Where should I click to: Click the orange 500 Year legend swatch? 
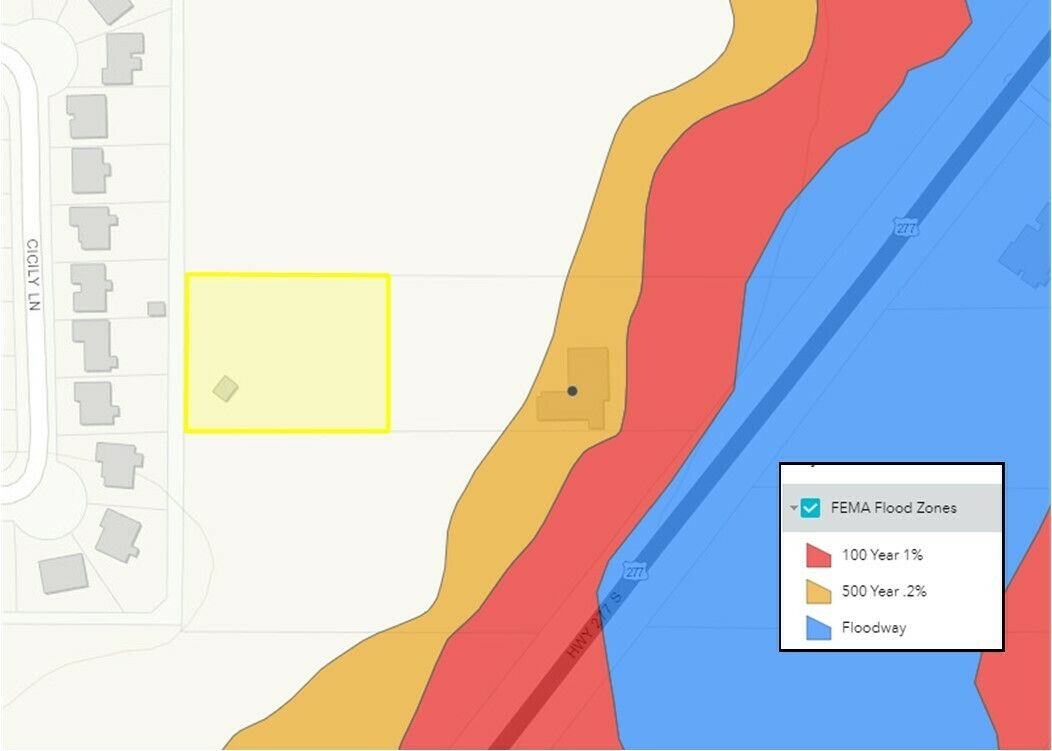coord(819,592)
